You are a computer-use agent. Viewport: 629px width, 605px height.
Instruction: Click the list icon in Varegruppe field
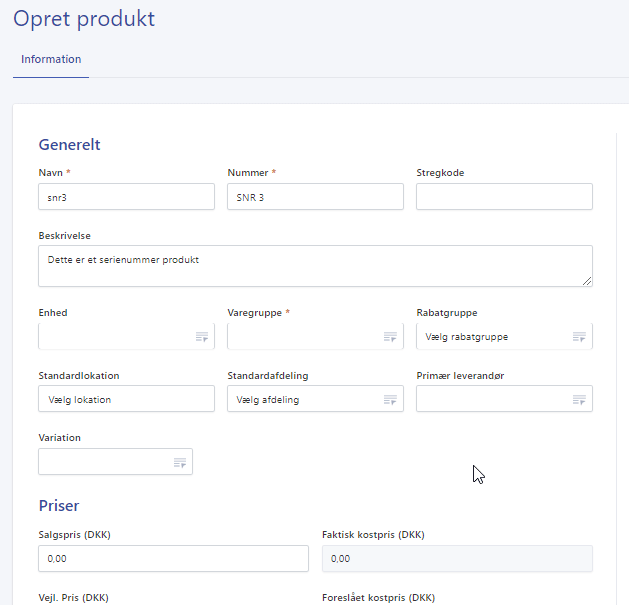click(x=390, y=337)
